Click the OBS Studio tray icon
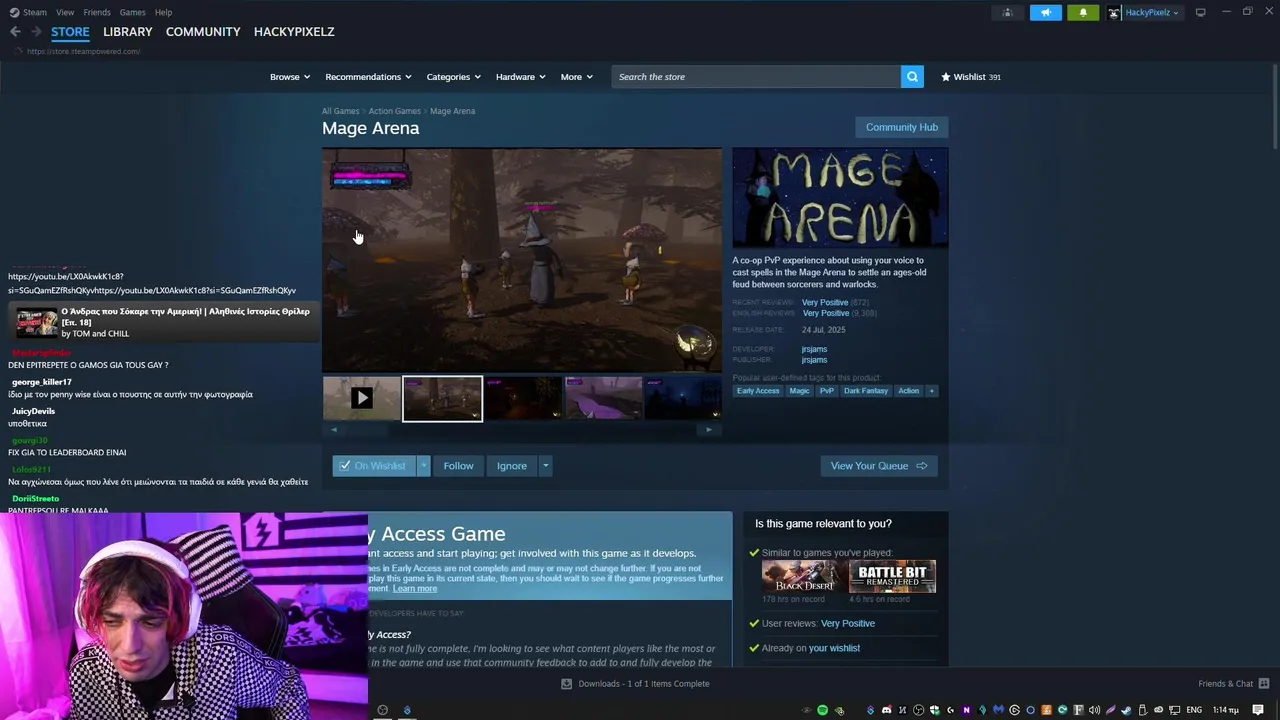Image resolution: width=1280 pixels, height=720 pixels. click(918, 710)
